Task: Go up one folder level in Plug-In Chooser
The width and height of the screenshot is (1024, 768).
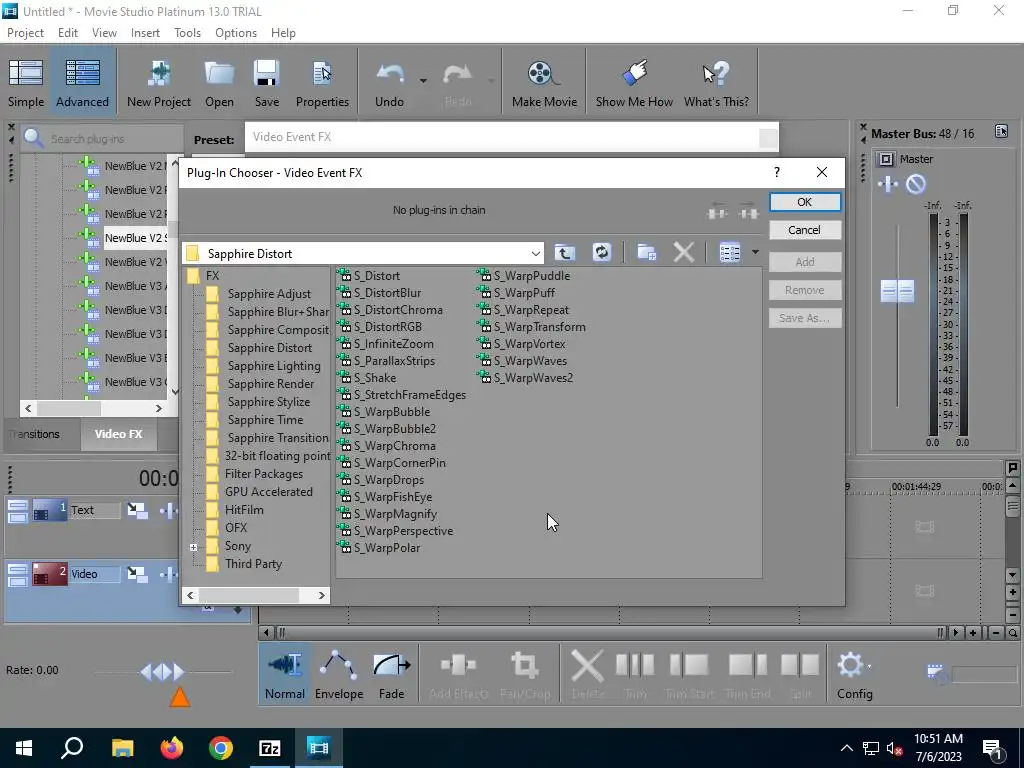Action: point(565,253)
